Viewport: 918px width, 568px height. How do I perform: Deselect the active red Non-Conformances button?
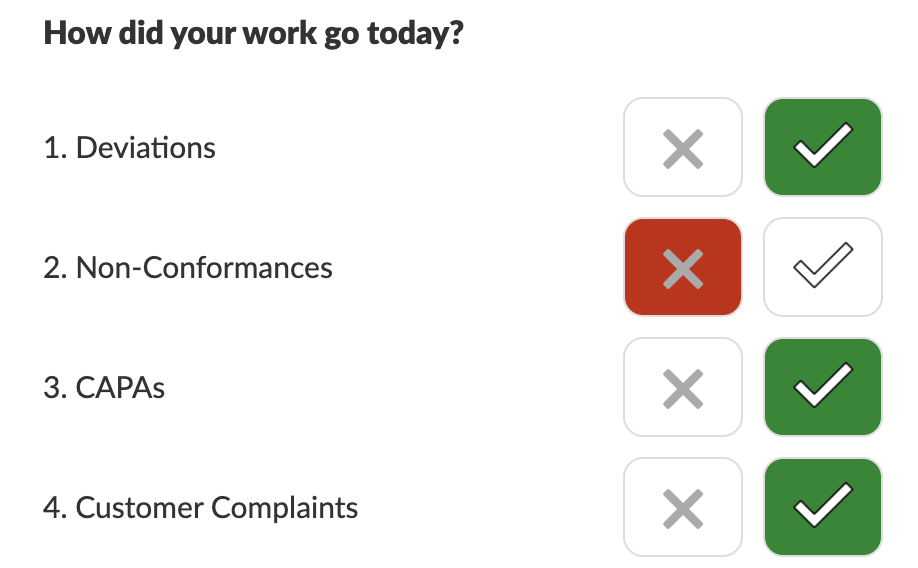point(682,267)
